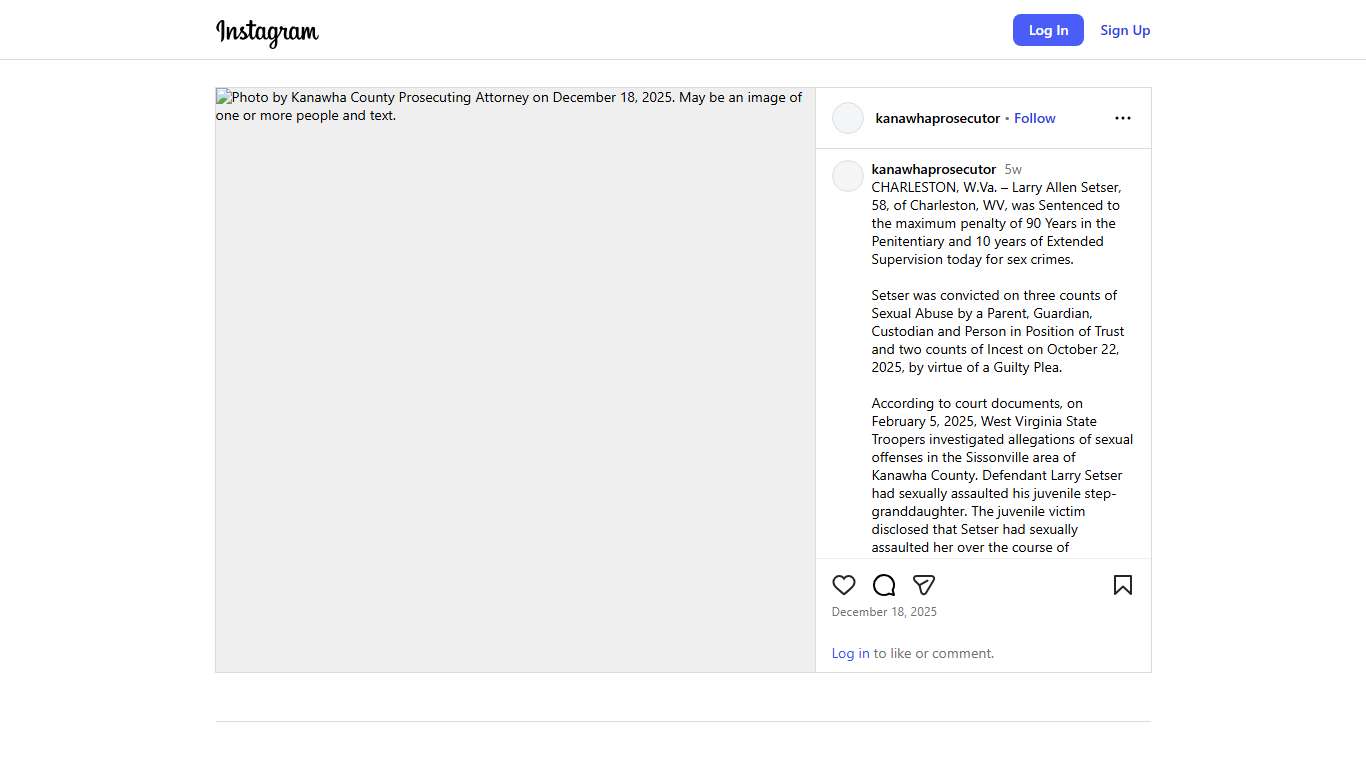Open kanawhaprosecutor profile from post header
1366x768 pixels.
pyautogui.click(x=937, y=118)
